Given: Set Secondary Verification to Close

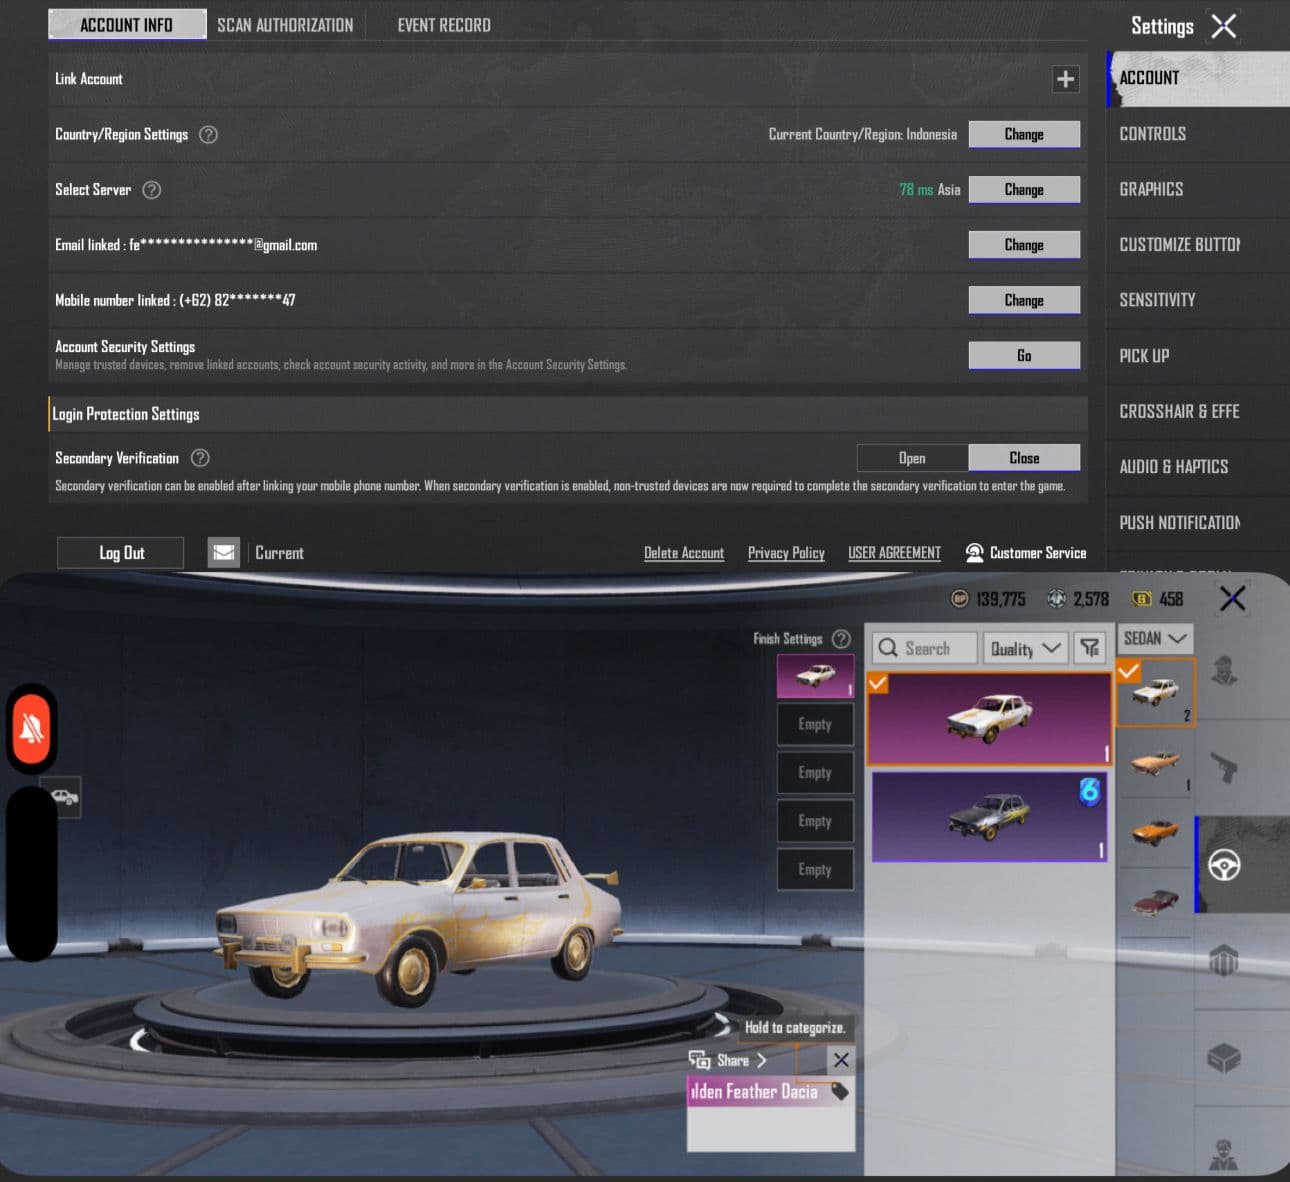Looking at the screenshot, I should tap(1024, 458).
